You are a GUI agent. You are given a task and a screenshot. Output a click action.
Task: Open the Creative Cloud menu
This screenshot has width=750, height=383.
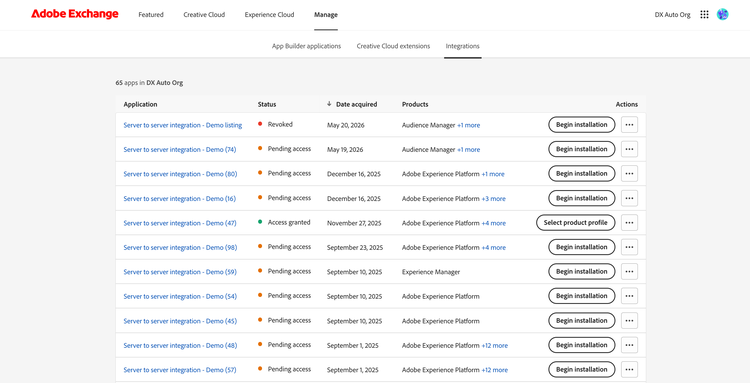pos(204,15)
